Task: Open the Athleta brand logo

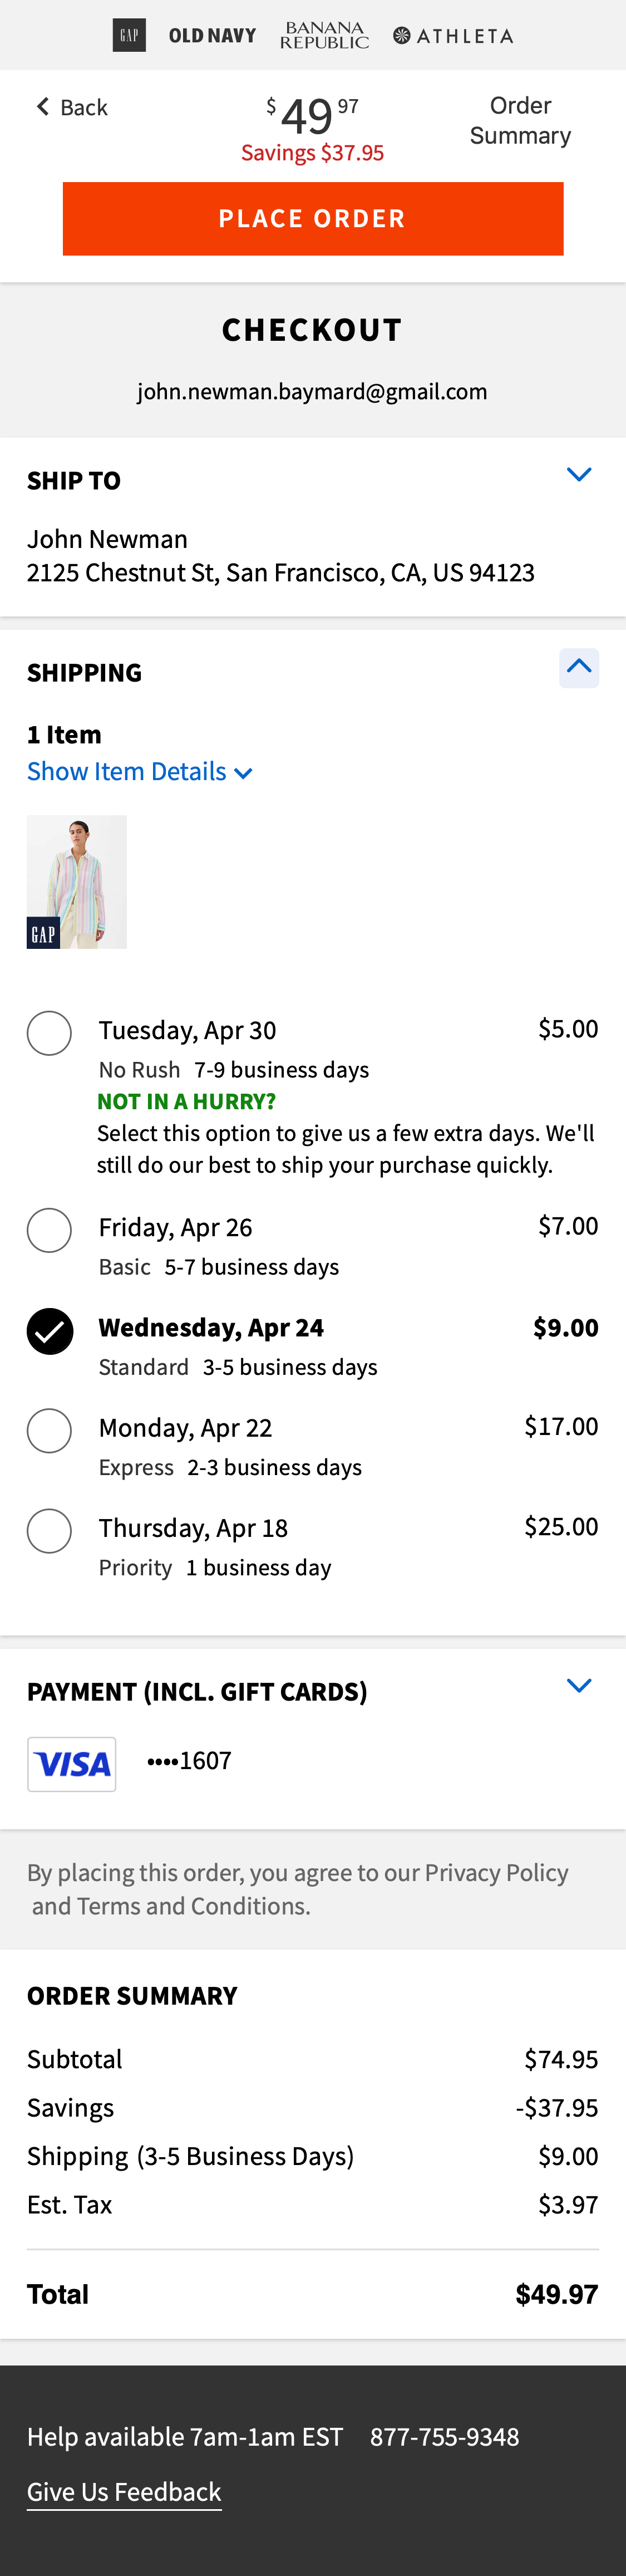Action: pos(453,36)
